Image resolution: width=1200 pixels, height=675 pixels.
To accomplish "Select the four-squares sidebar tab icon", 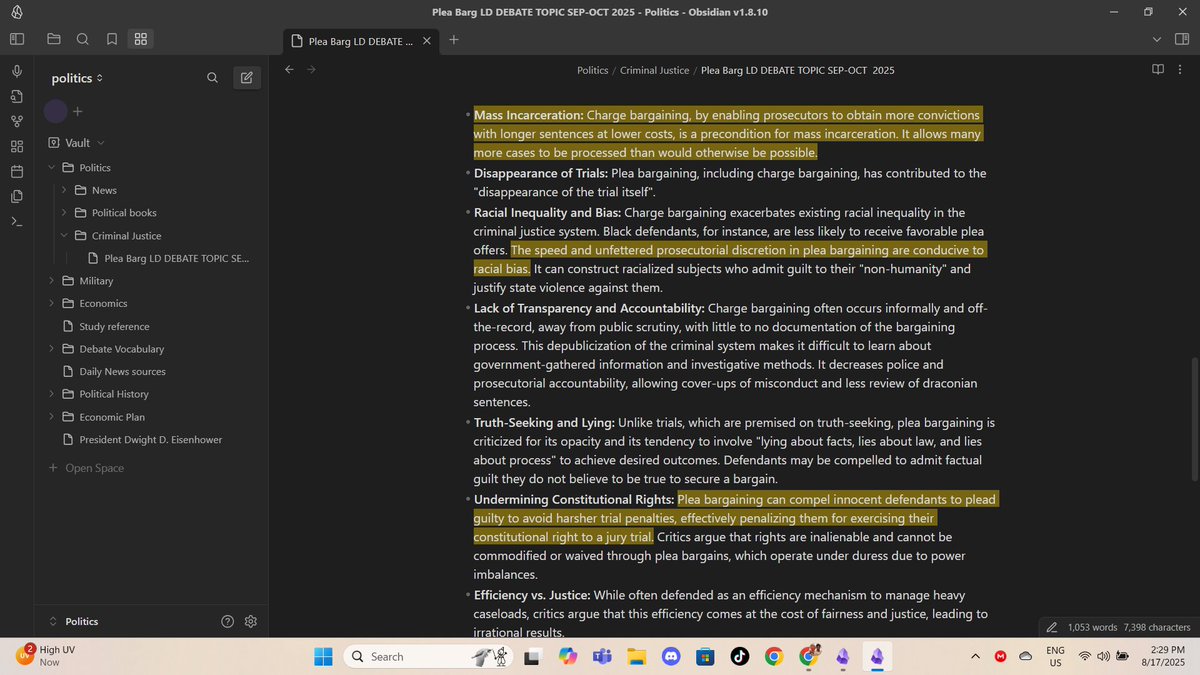I will [141, 39].
